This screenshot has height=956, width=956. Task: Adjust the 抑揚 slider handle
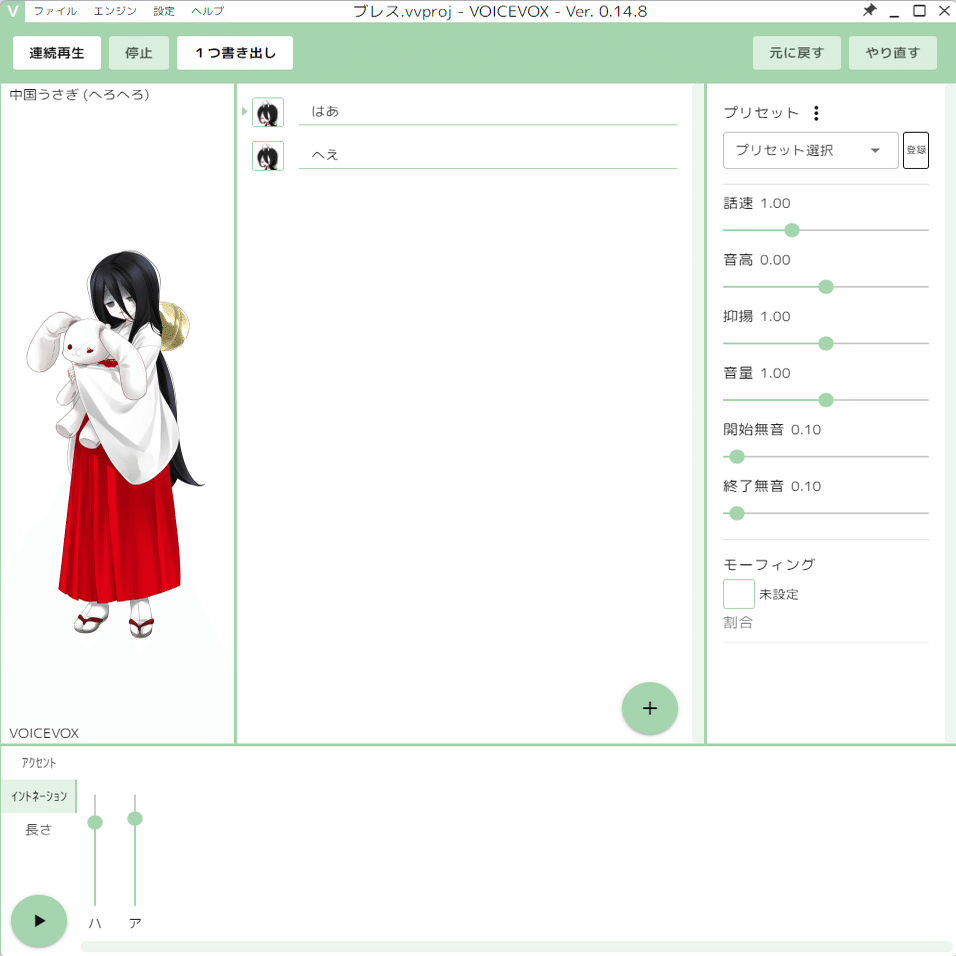pos(826,344)
